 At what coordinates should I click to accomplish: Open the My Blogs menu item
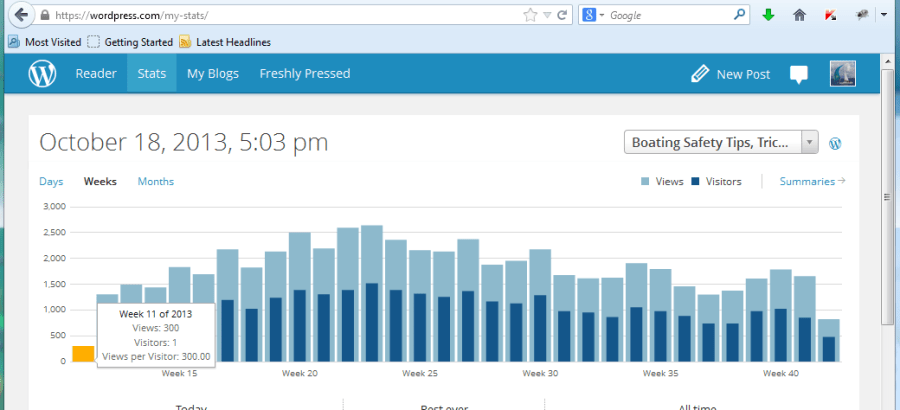click(x=213, y=73)
